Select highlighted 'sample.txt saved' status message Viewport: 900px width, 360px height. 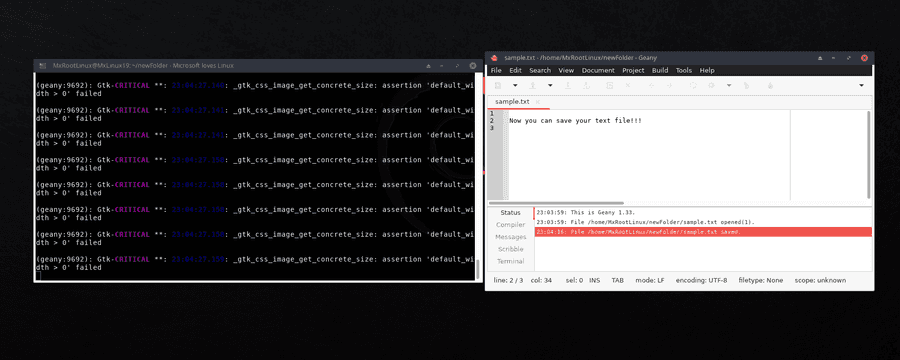[703, 232]
